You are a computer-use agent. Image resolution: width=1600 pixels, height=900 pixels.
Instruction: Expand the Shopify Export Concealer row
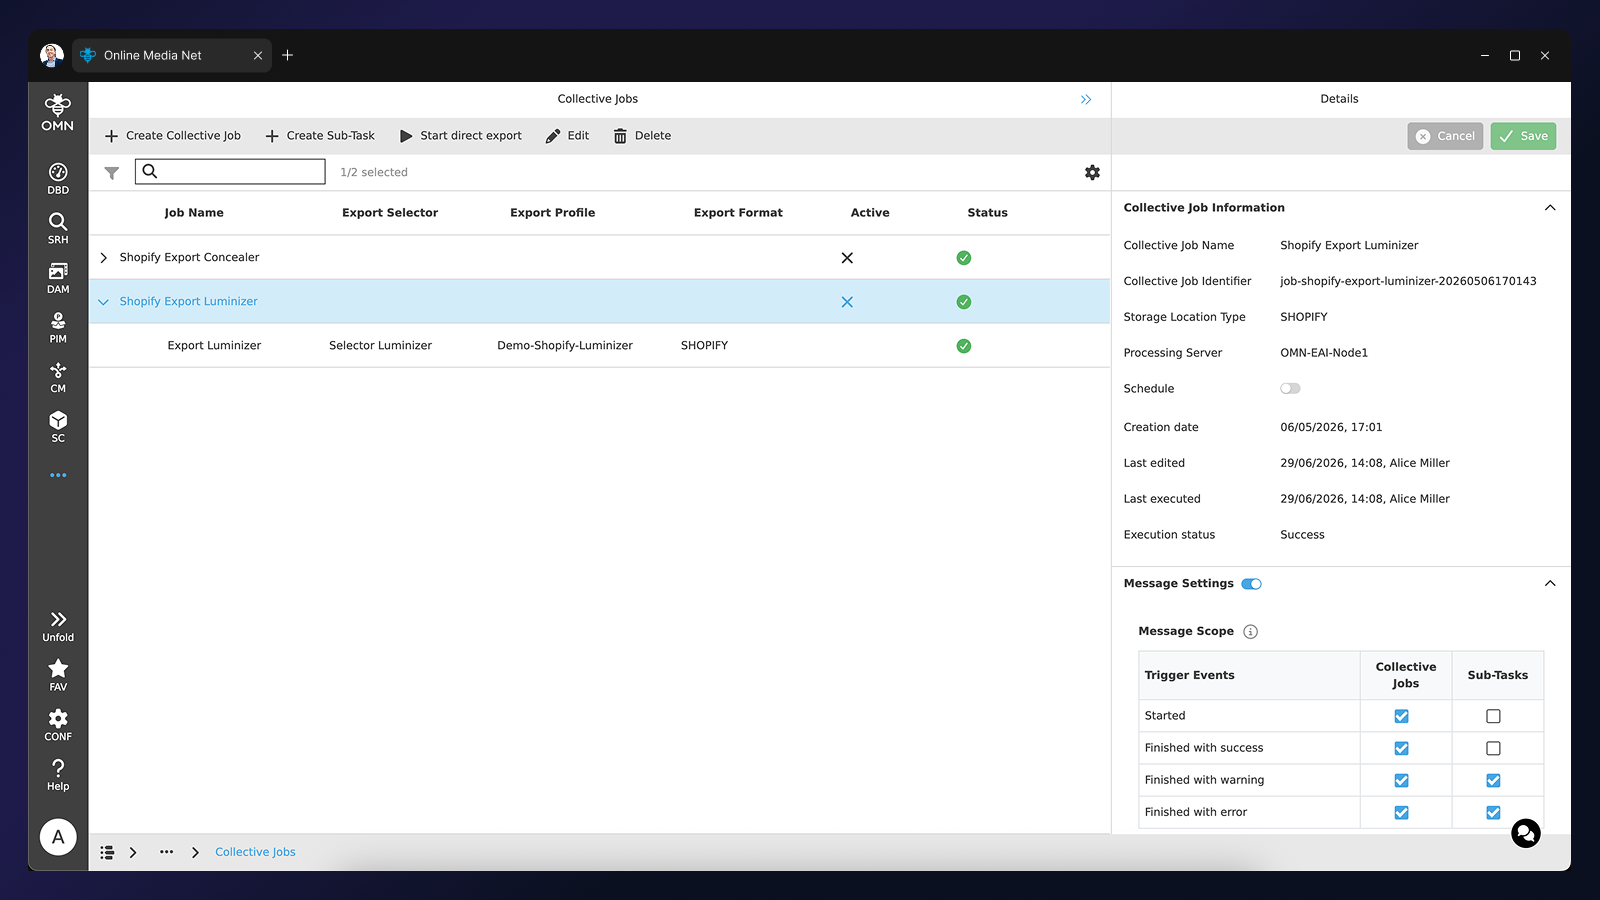103,258
